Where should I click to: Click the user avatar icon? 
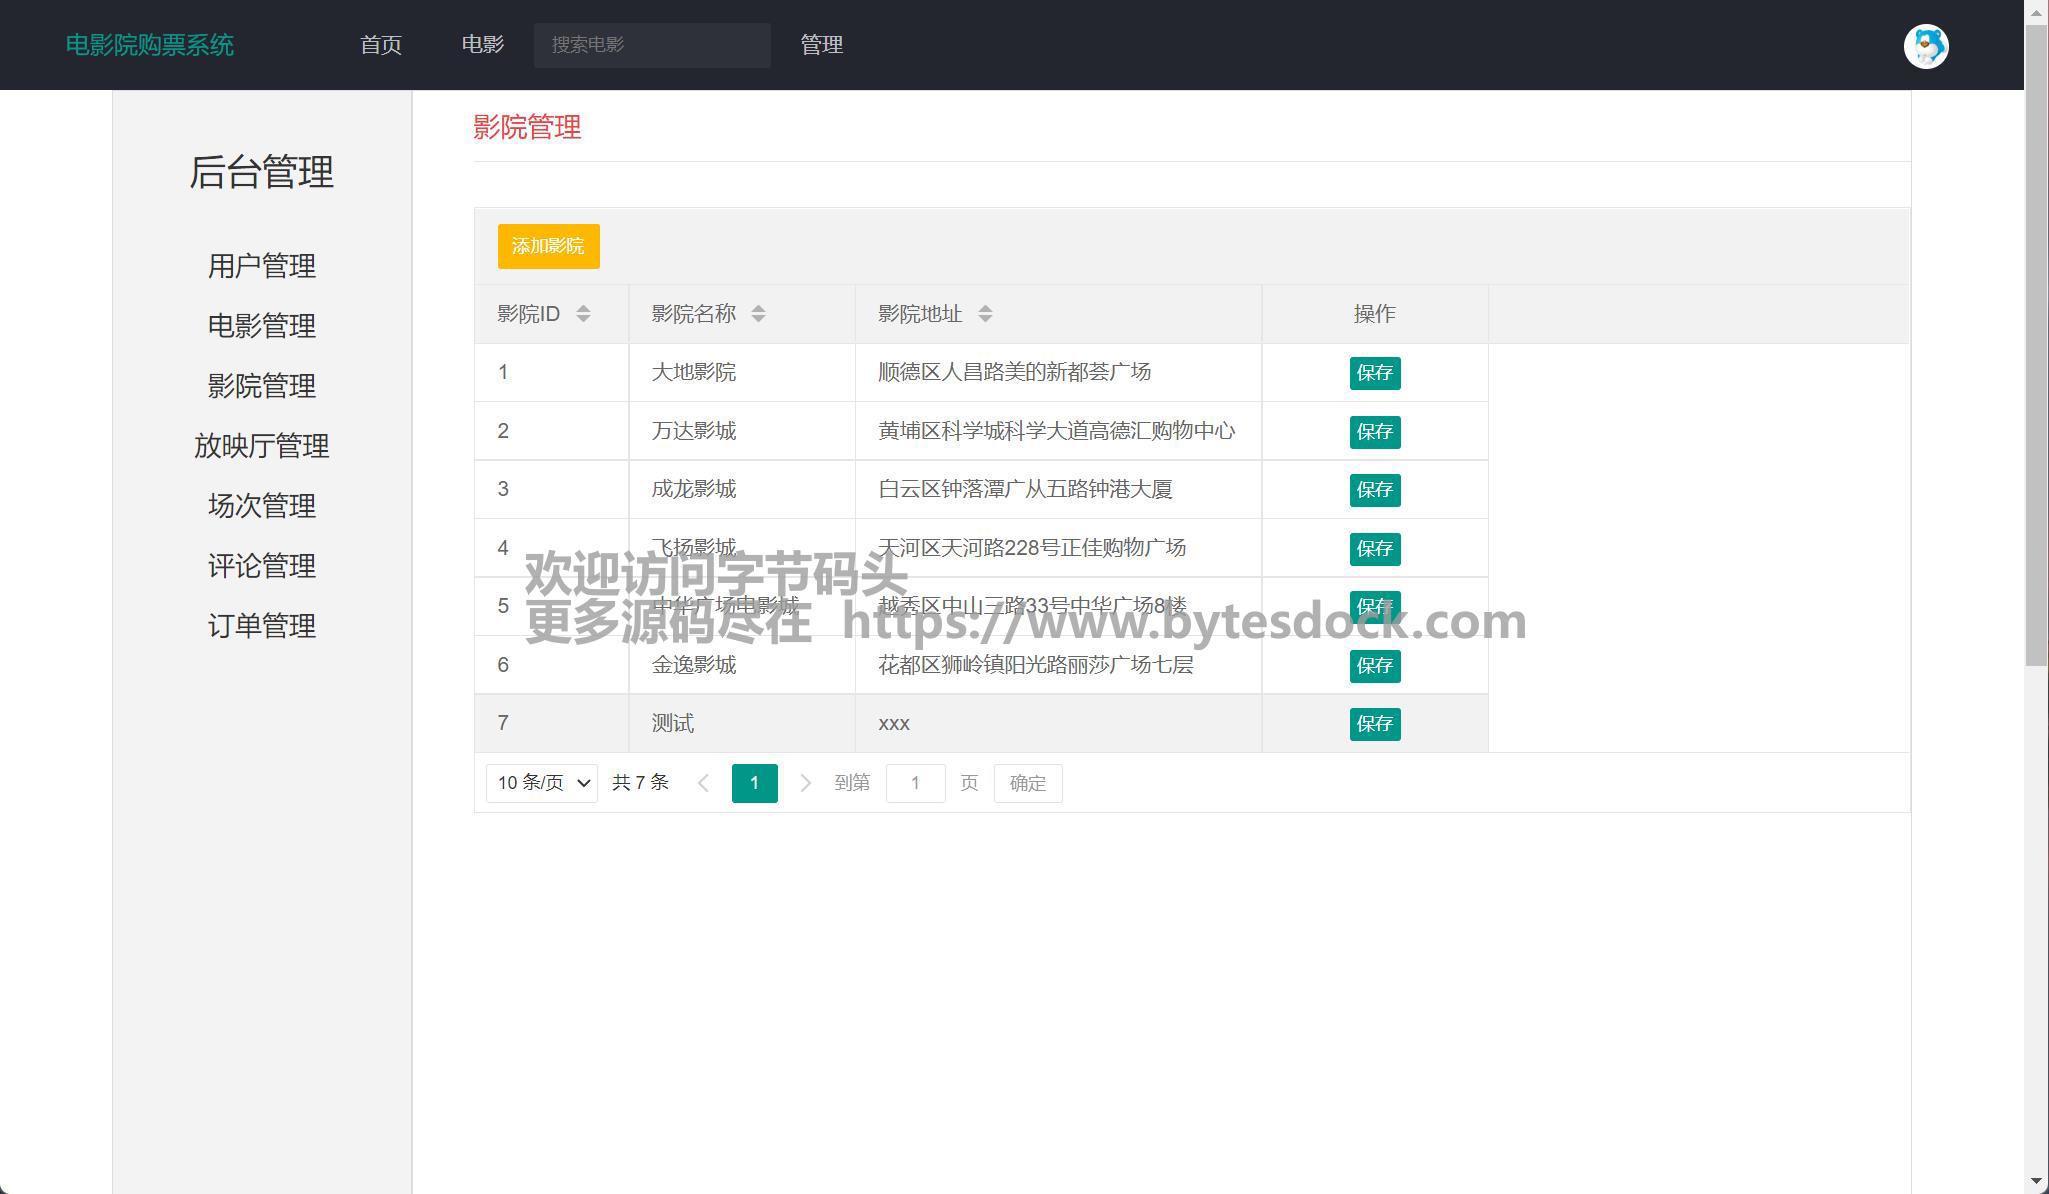1925,46
